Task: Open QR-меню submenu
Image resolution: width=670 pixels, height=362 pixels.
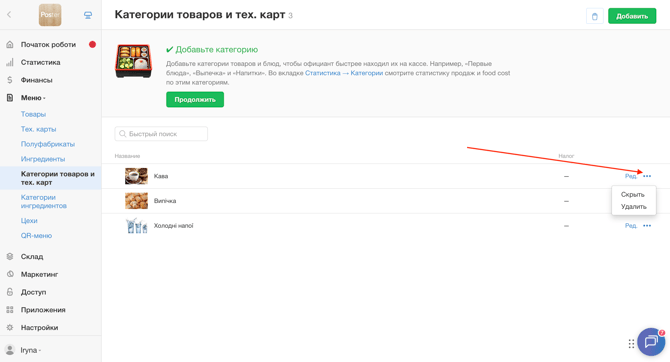Action: [x=36, y=235]
